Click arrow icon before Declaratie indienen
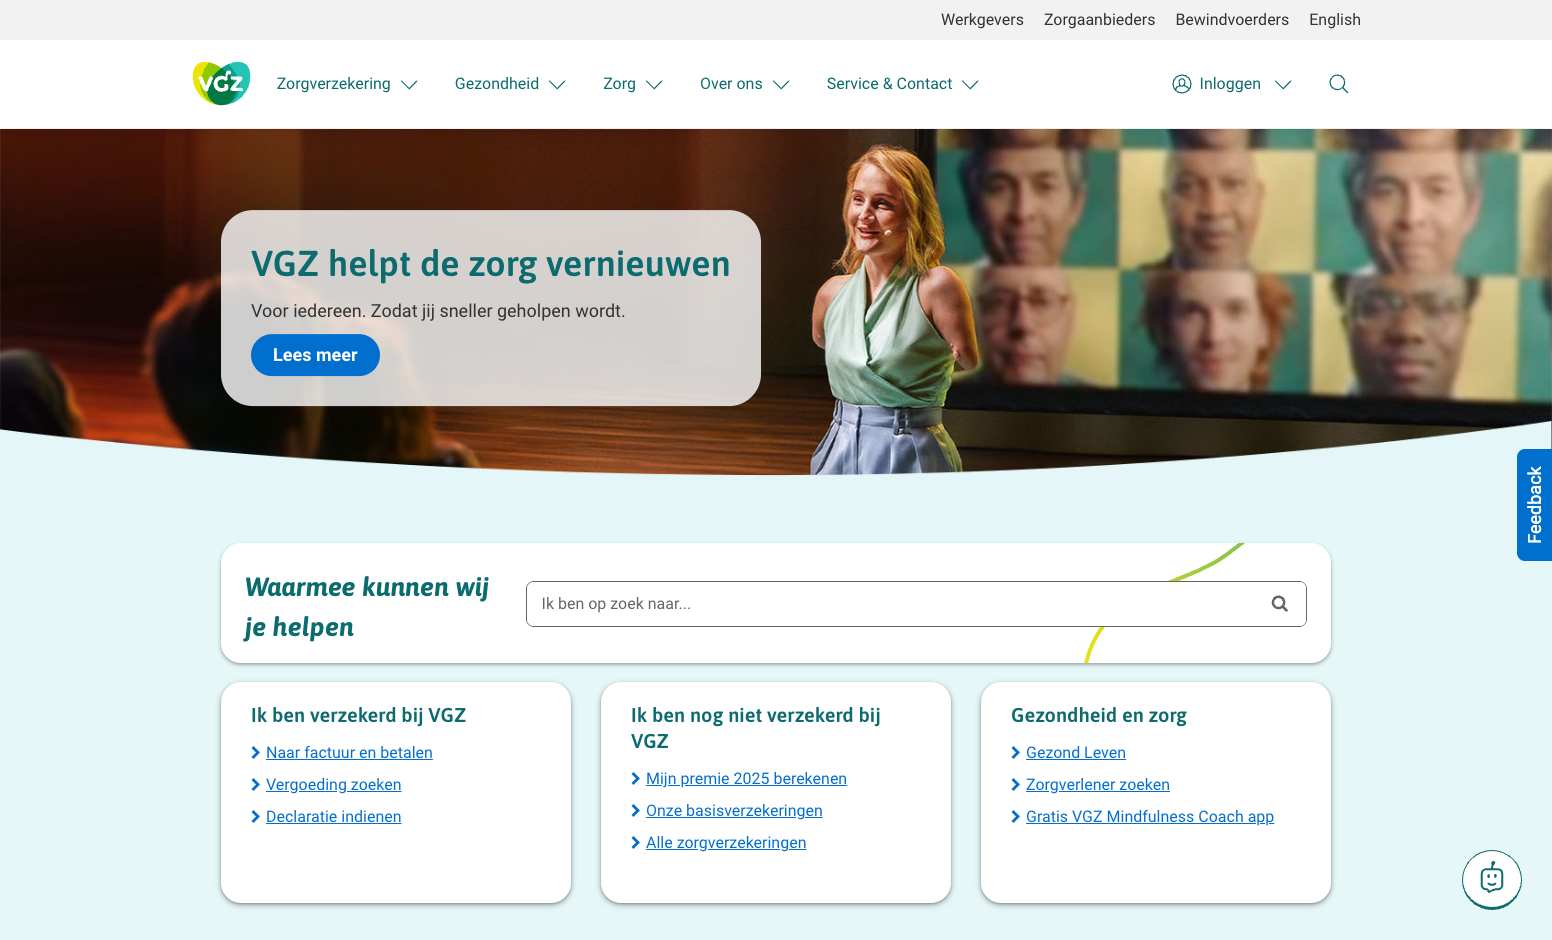Screen dimensions: 1552x940 coord(255,817)
